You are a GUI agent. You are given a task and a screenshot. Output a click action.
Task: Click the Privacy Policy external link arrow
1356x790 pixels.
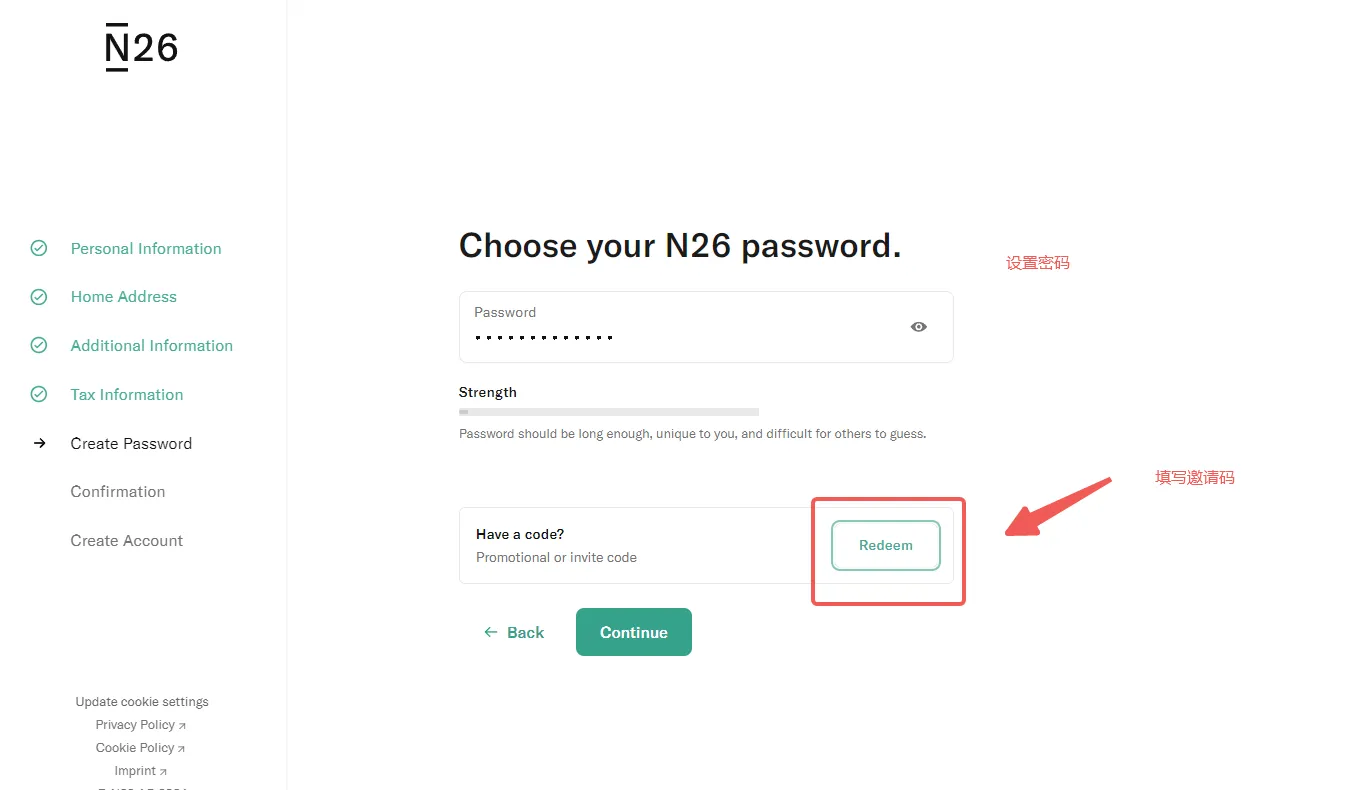point(182,726)
